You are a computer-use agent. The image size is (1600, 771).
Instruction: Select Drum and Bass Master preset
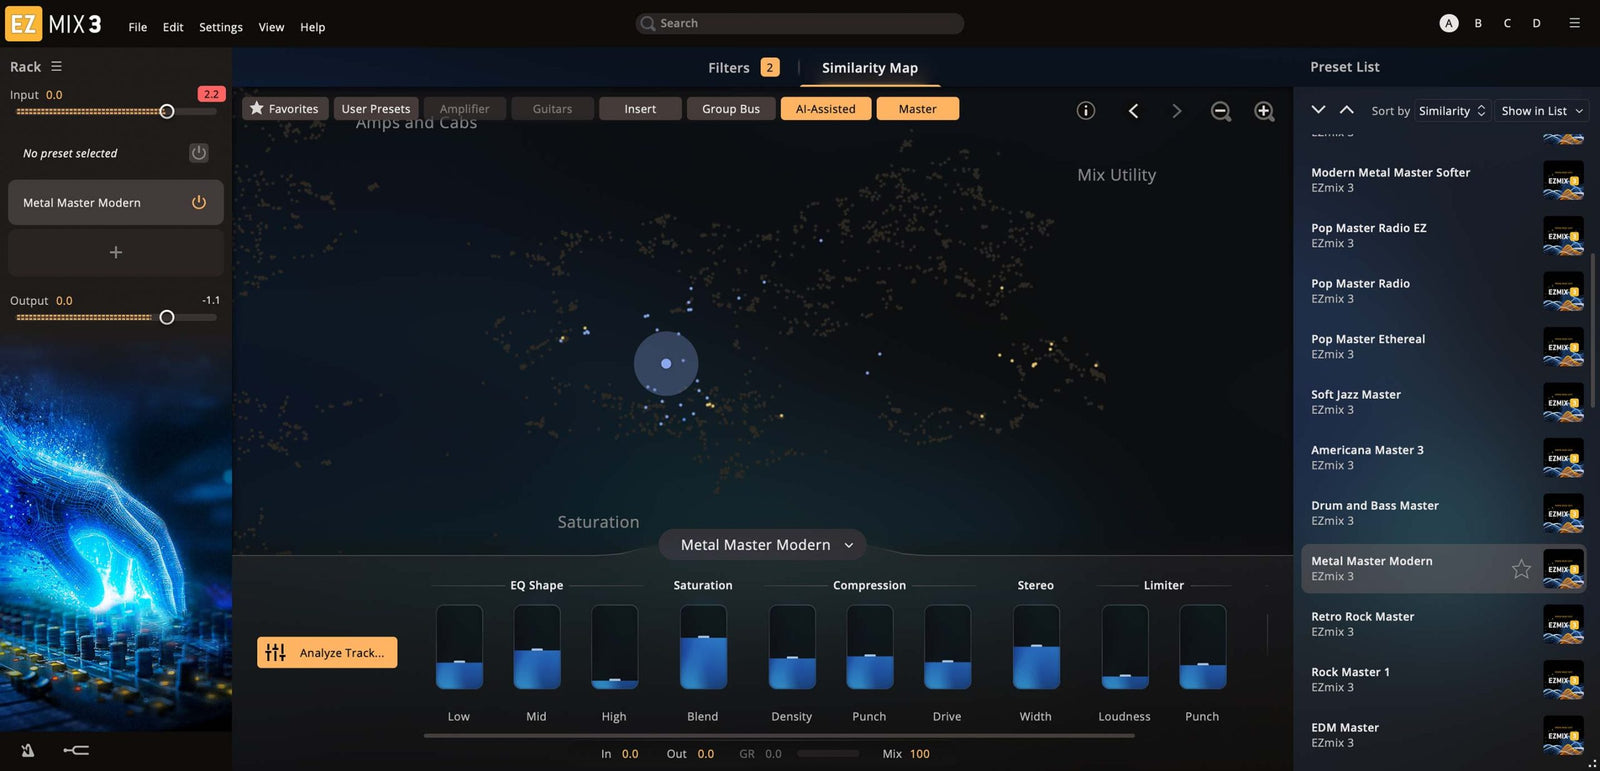(x=1446, y=513)
